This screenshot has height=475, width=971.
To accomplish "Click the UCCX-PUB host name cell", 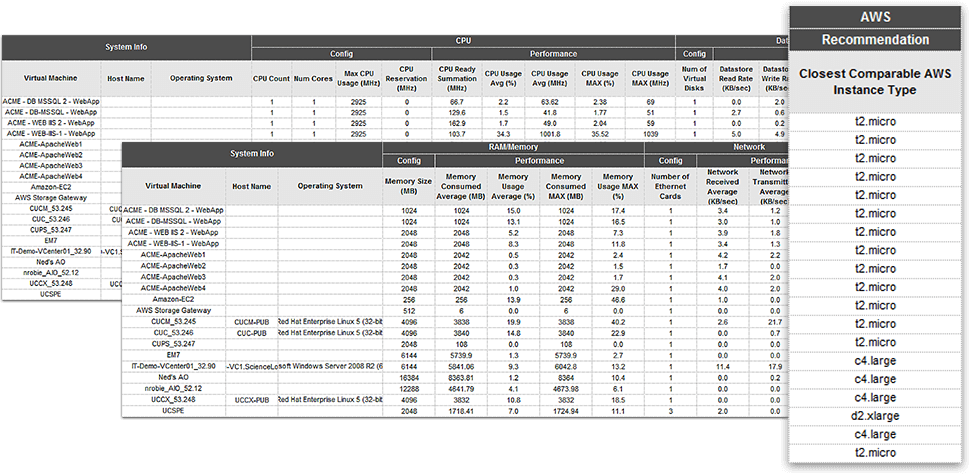I will [x=251, y=399].
